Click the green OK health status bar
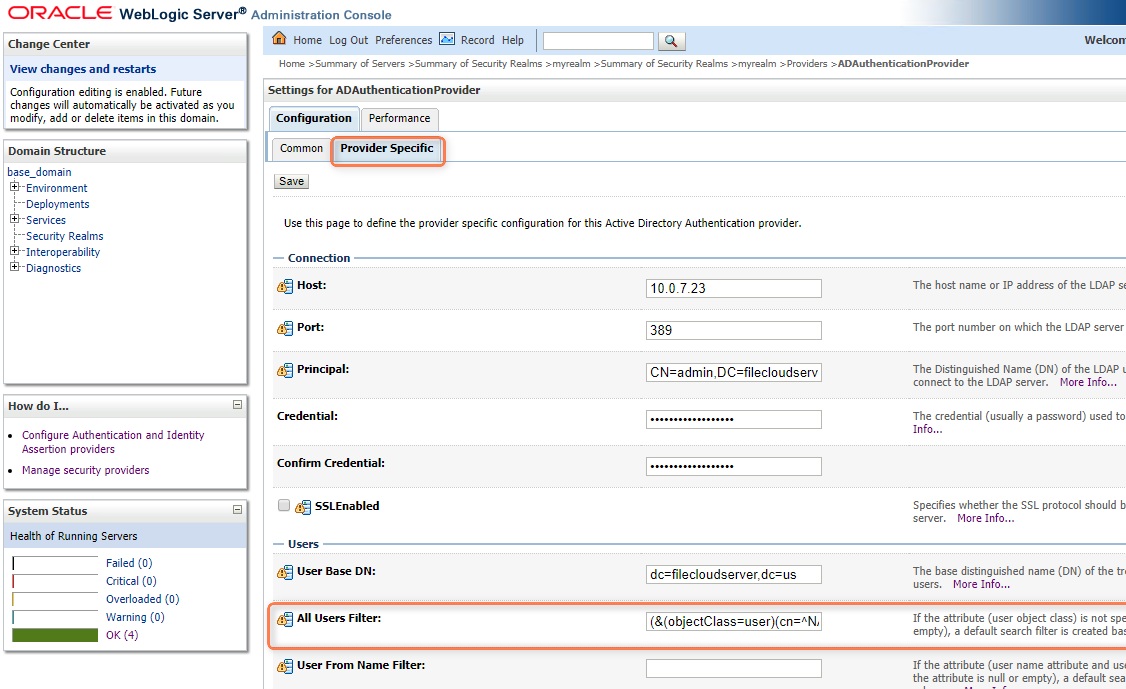This screenshot has width=1126, height=689. click(x=55, y=635)
